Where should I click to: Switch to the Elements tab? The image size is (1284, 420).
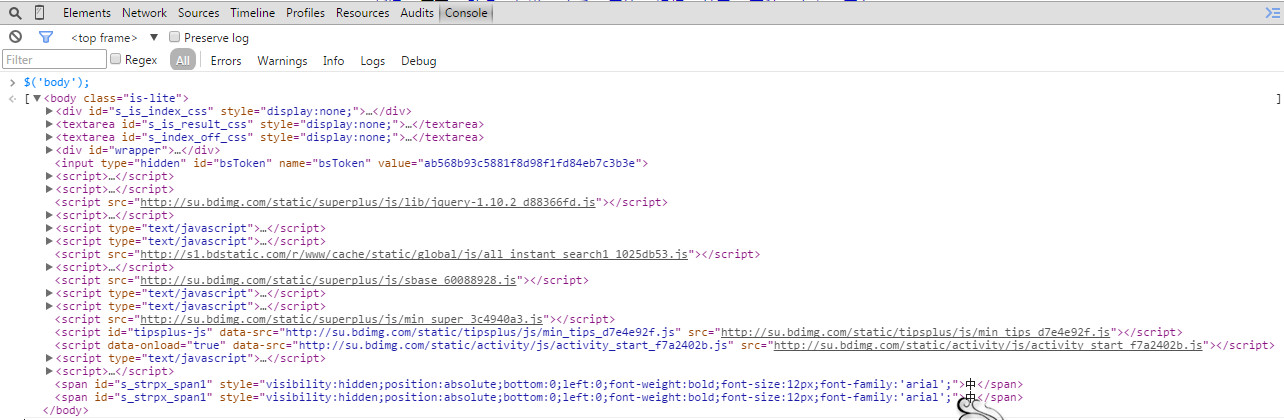pyautogui.click(x=87, y=13)
